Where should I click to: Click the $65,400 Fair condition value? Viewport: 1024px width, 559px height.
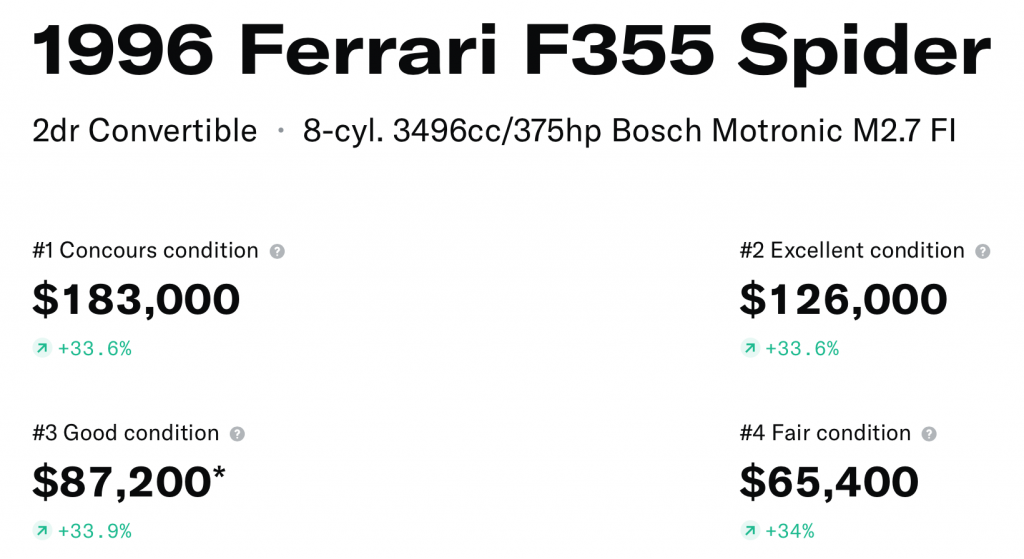pyautogui.click(x=829, y=482)
